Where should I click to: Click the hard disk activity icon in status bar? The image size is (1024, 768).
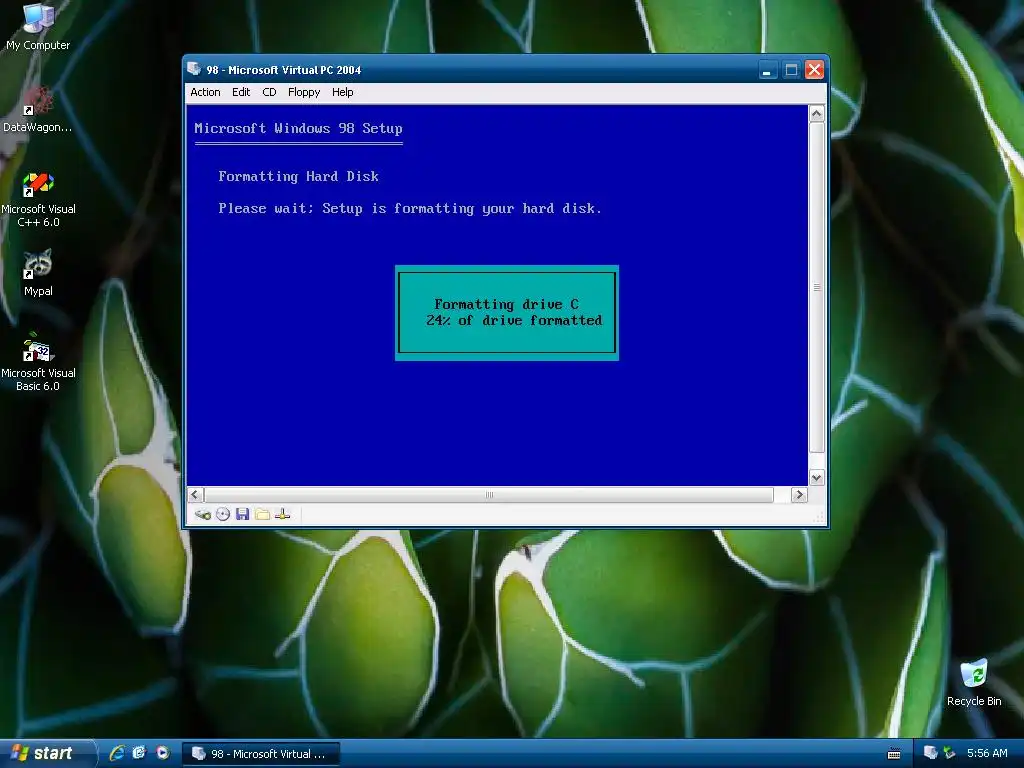202,515
